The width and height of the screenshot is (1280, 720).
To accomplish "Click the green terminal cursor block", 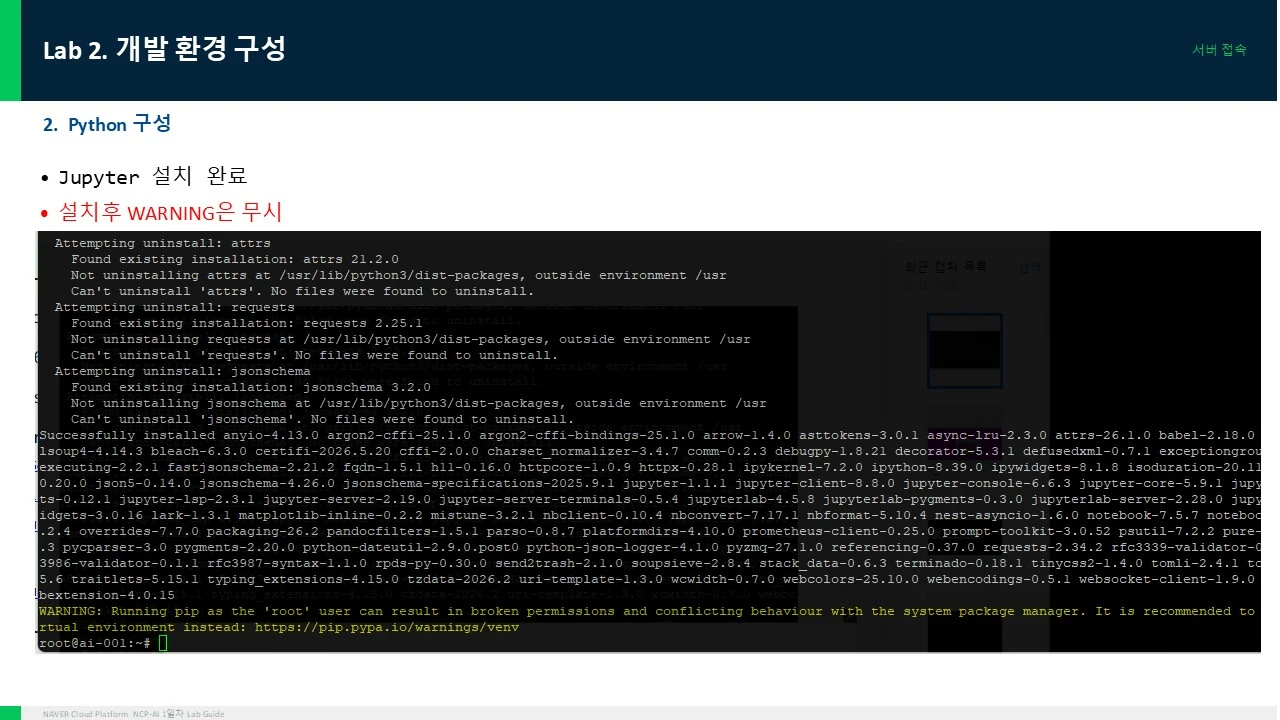I will coord(163,643).
